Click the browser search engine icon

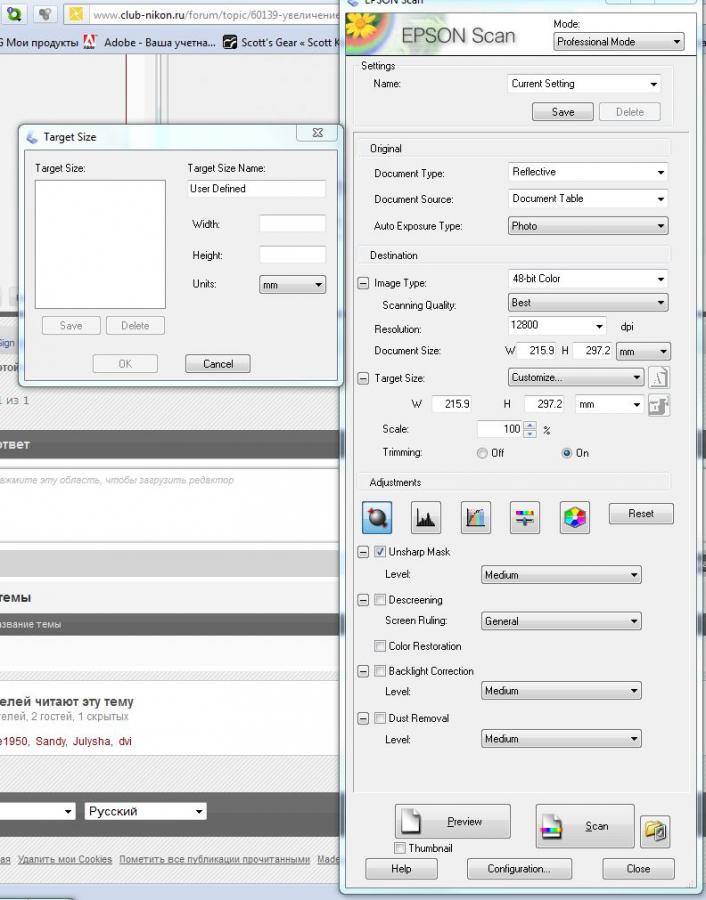coord(14,14)
